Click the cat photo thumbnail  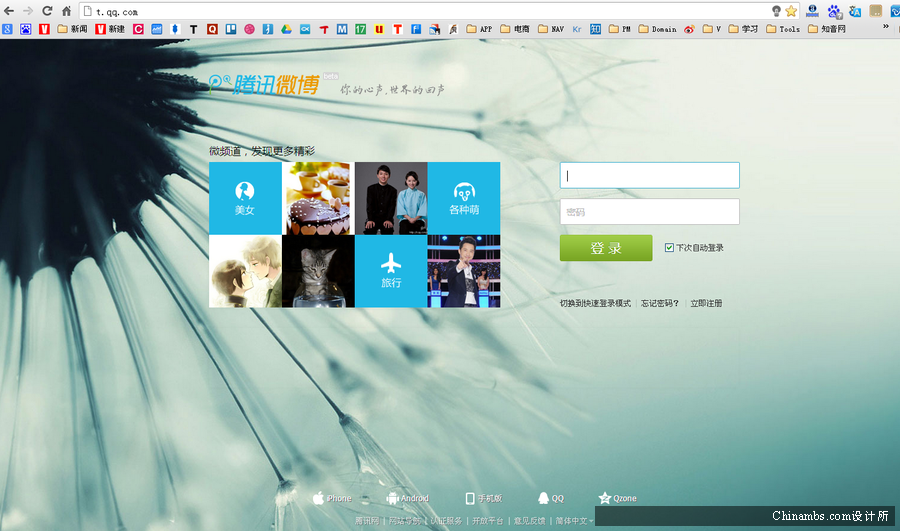pyautogui.click(x=318, y=271)
